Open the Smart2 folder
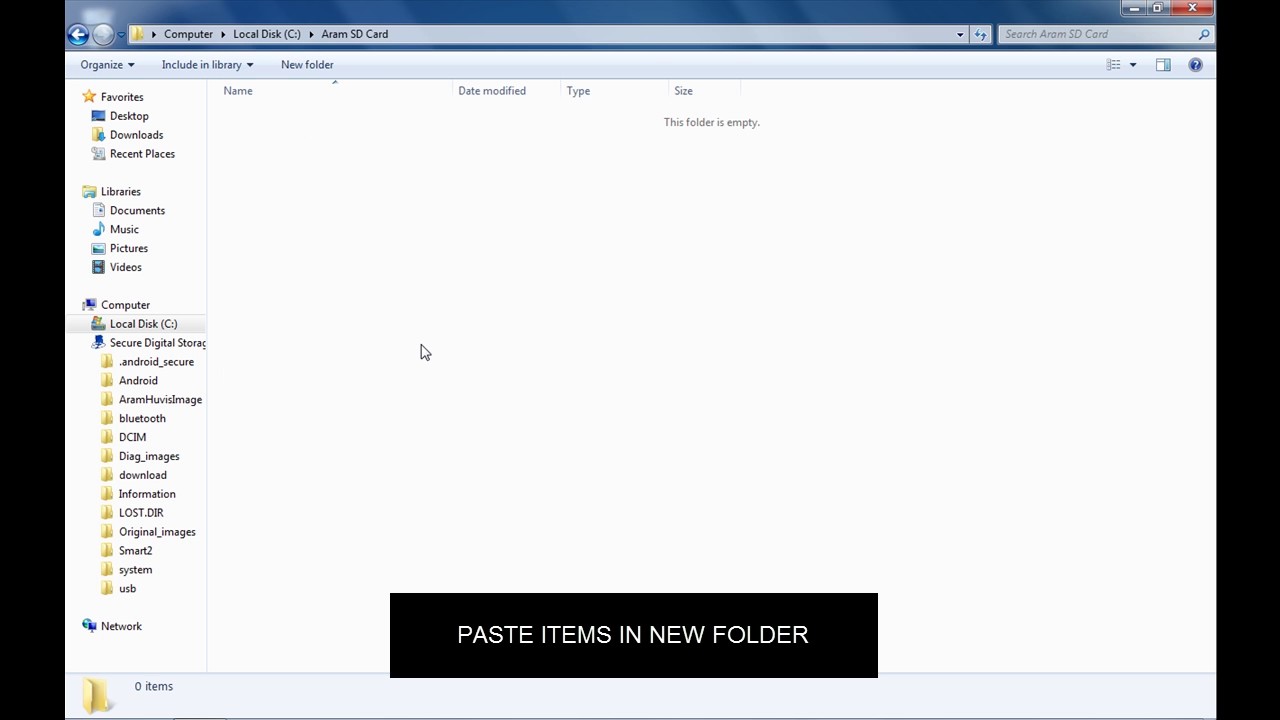The width and height of the screenshot is (1280, 720). 136,551
